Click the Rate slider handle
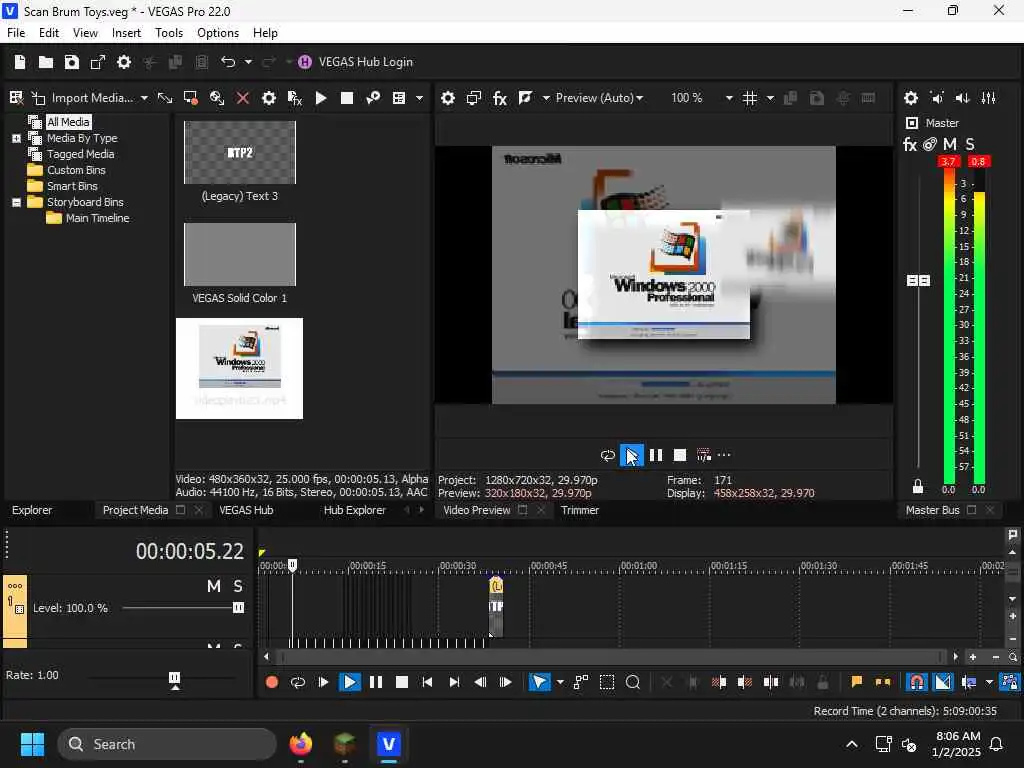Image resolution: width=1024 pixels, height=768 pixels. (x=174, y=678)
